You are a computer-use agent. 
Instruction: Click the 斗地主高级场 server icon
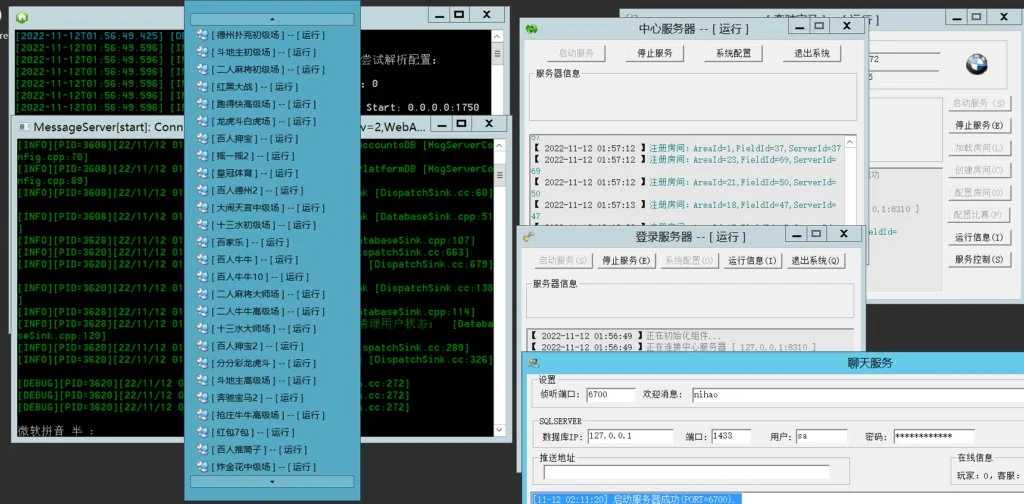(202, 380)
